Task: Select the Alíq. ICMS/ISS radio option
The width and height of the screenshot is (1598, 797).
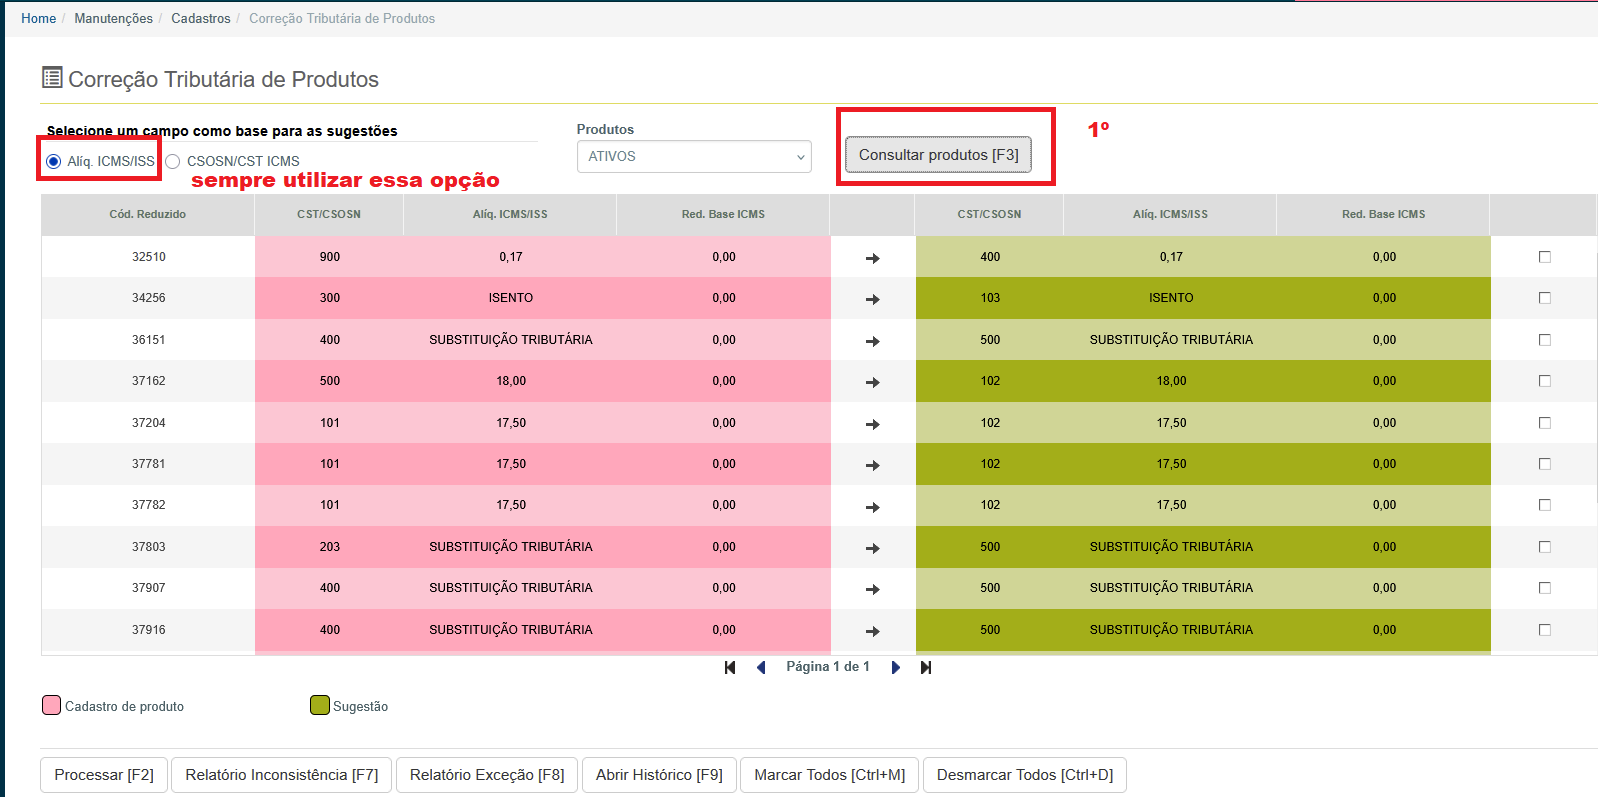Action: 54,161
